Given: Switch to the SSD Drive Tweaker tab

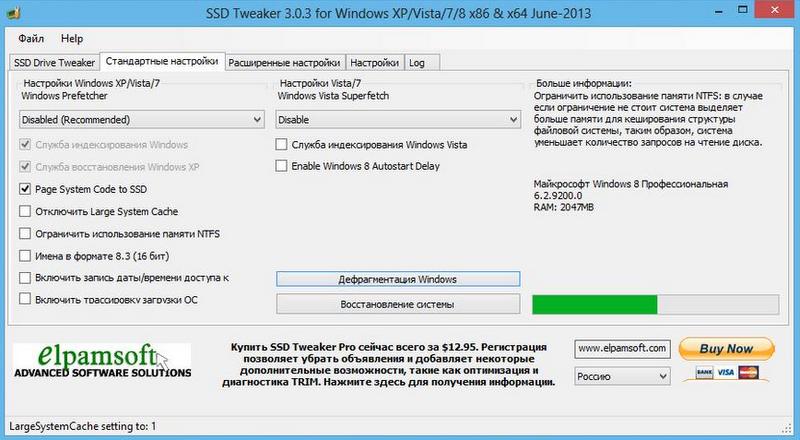Looking at the screenshot, I should [55, 63].
